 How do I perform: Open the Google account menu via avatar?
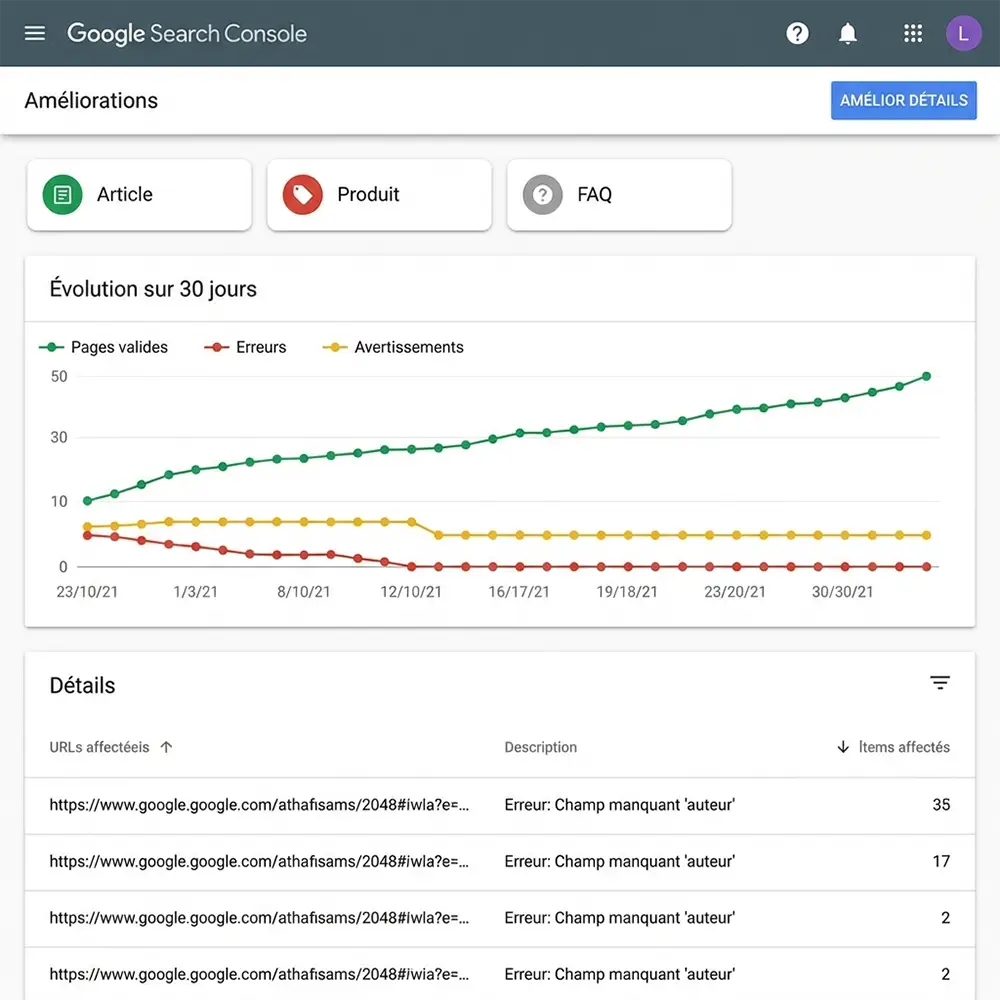963,33
